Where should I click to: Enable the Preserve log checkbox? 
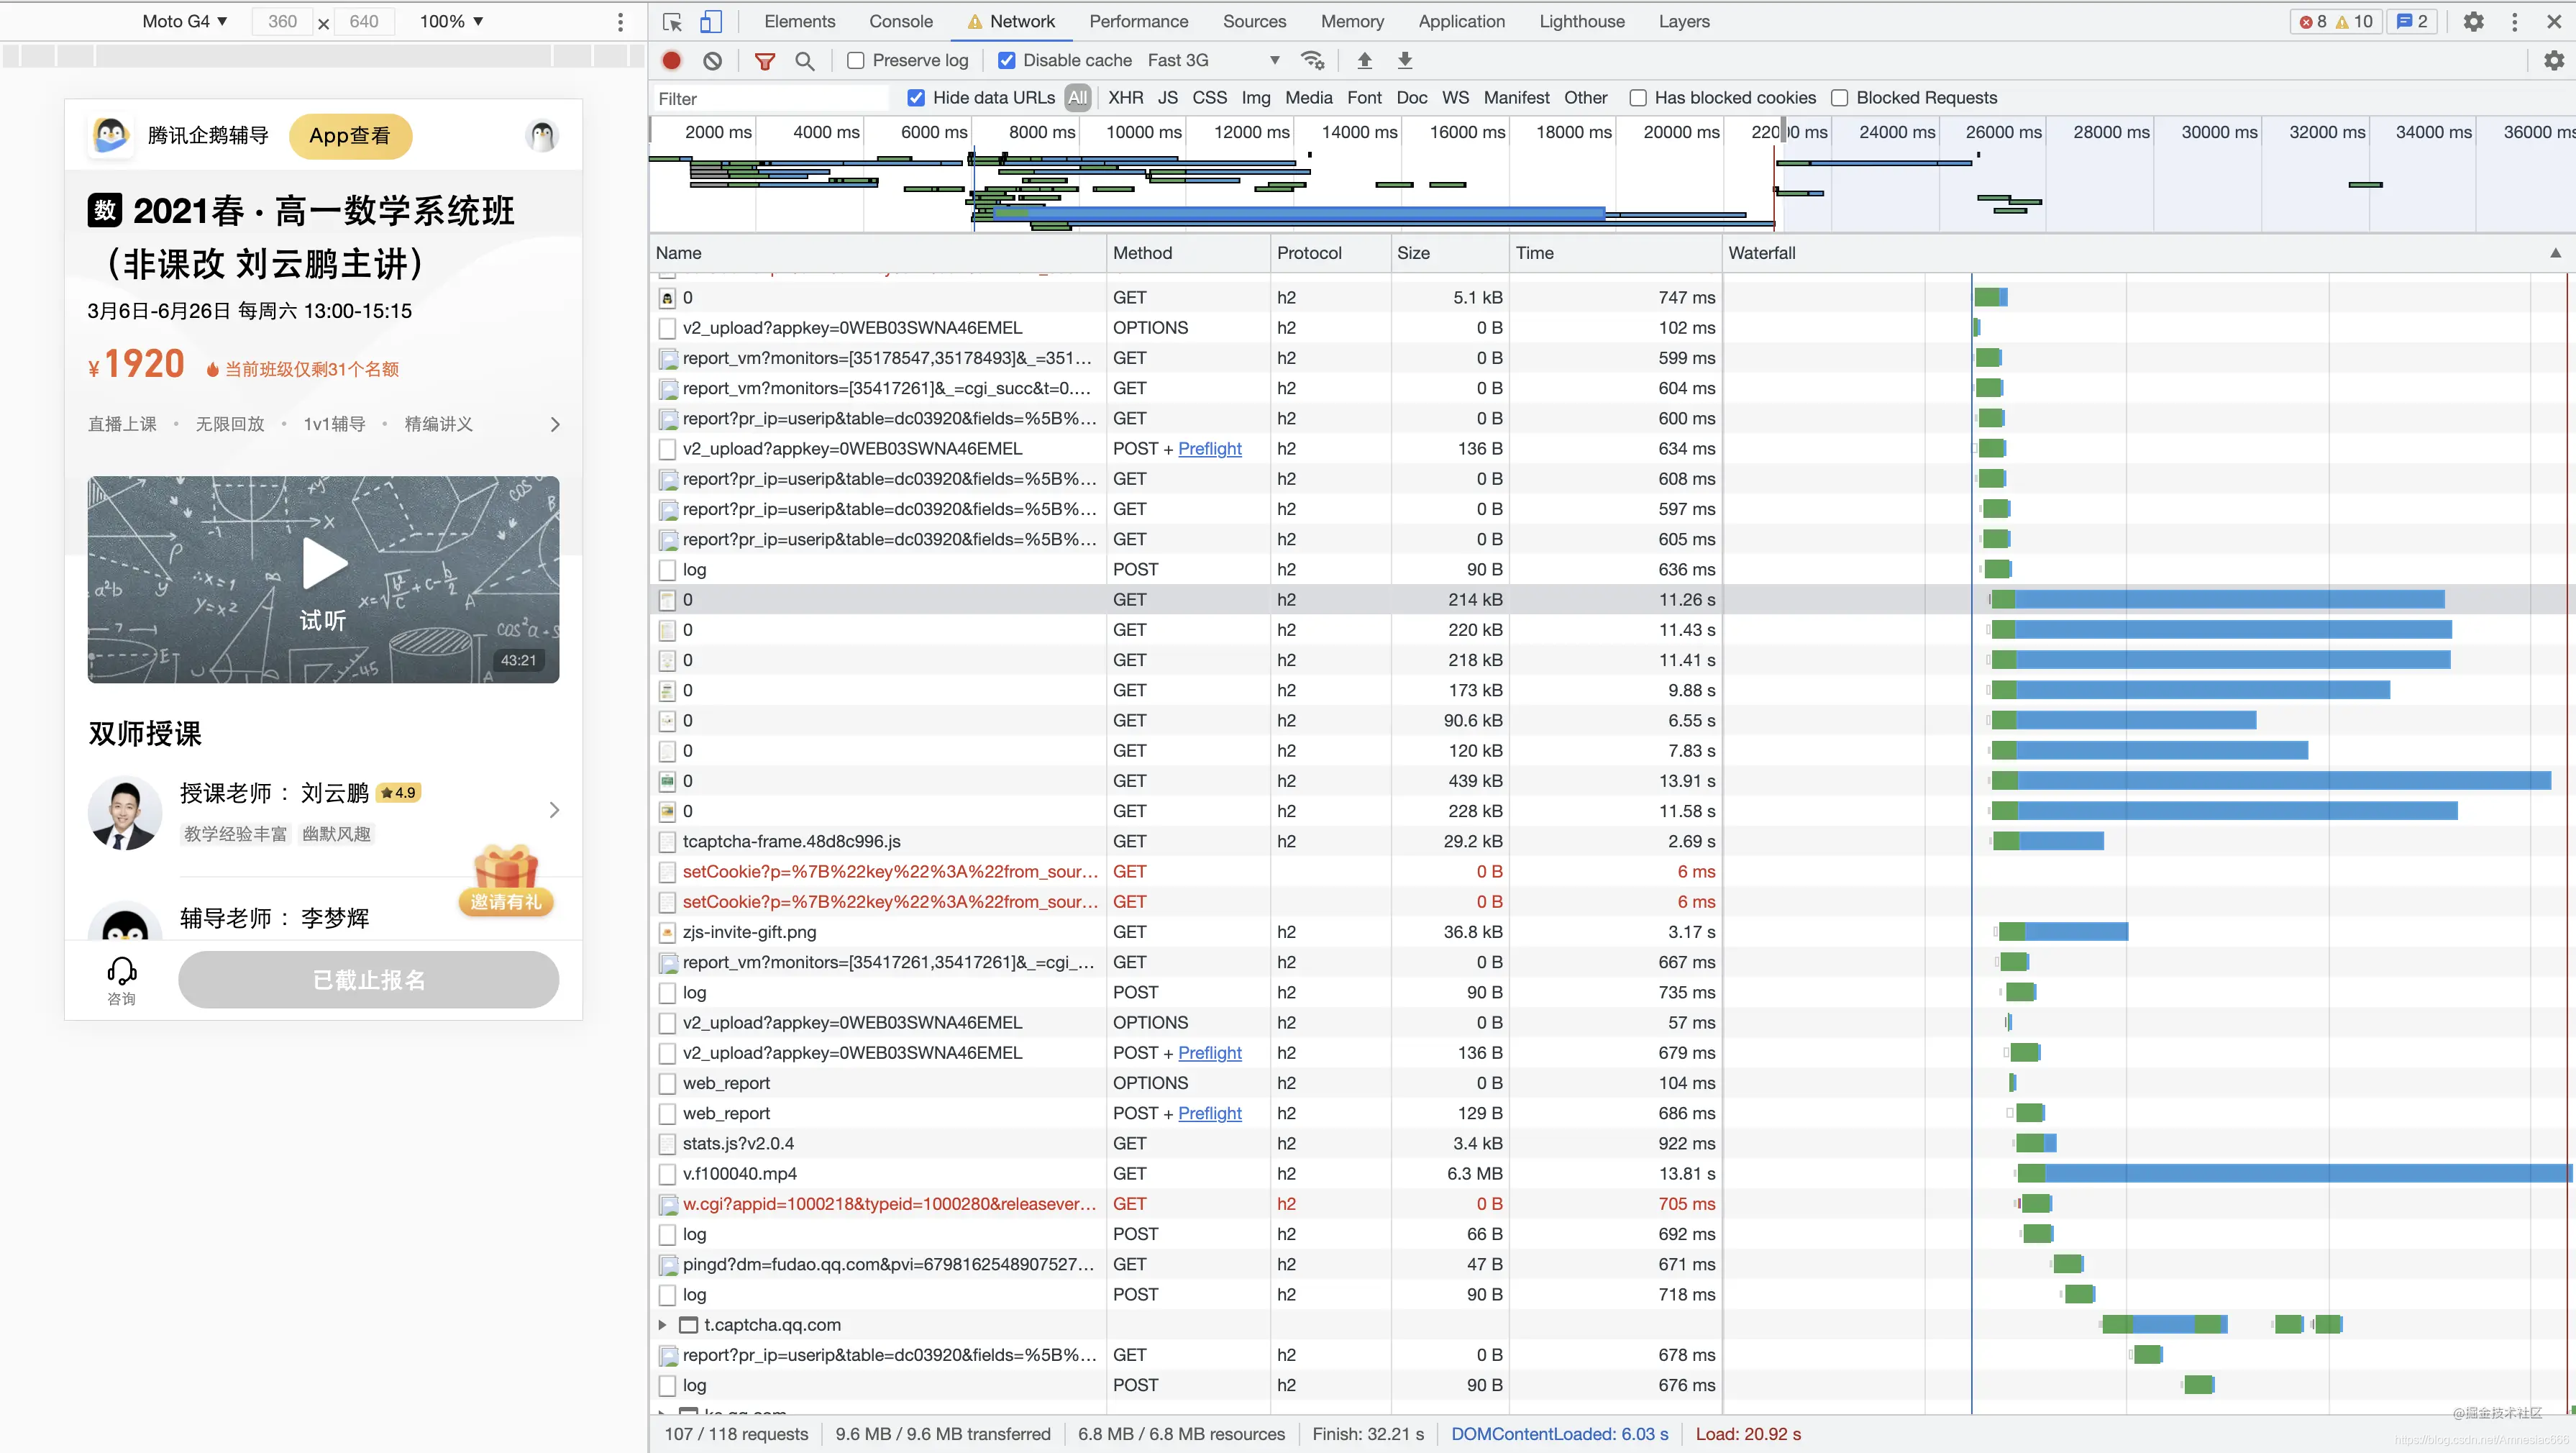click(x=856, y=61)
